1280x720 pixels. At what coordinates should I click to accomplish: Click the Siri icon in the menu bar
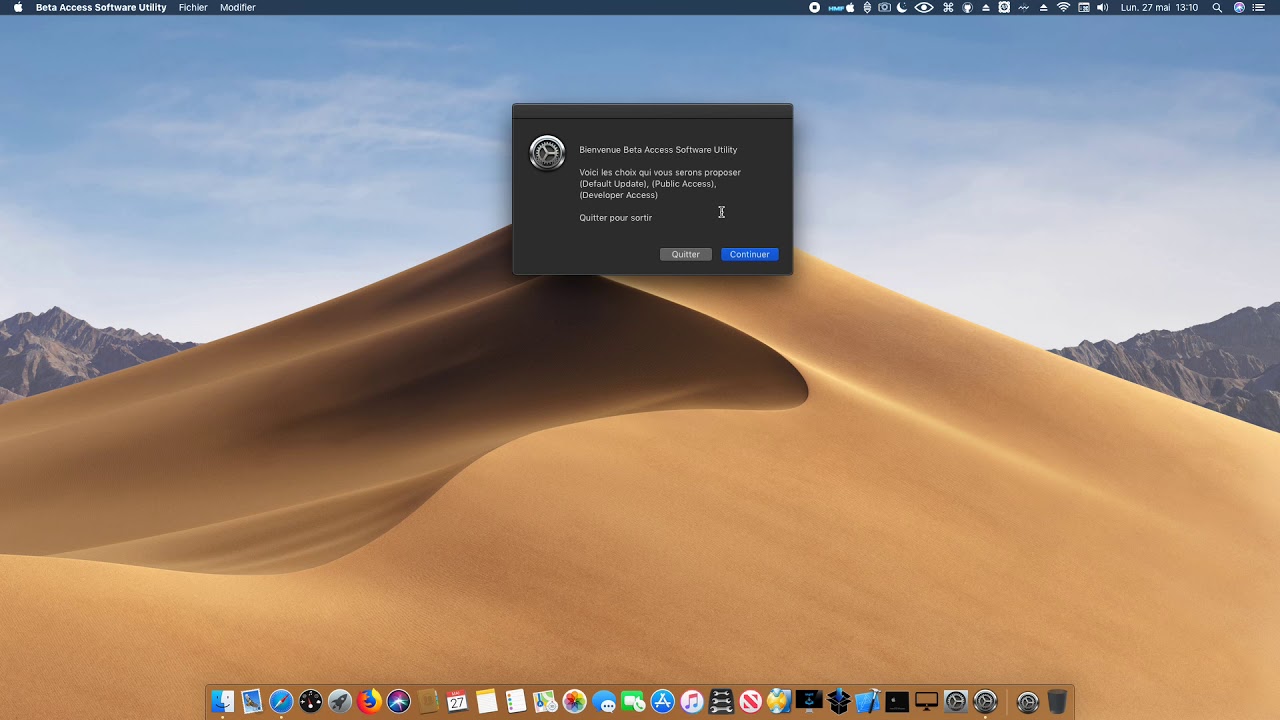1240,7
